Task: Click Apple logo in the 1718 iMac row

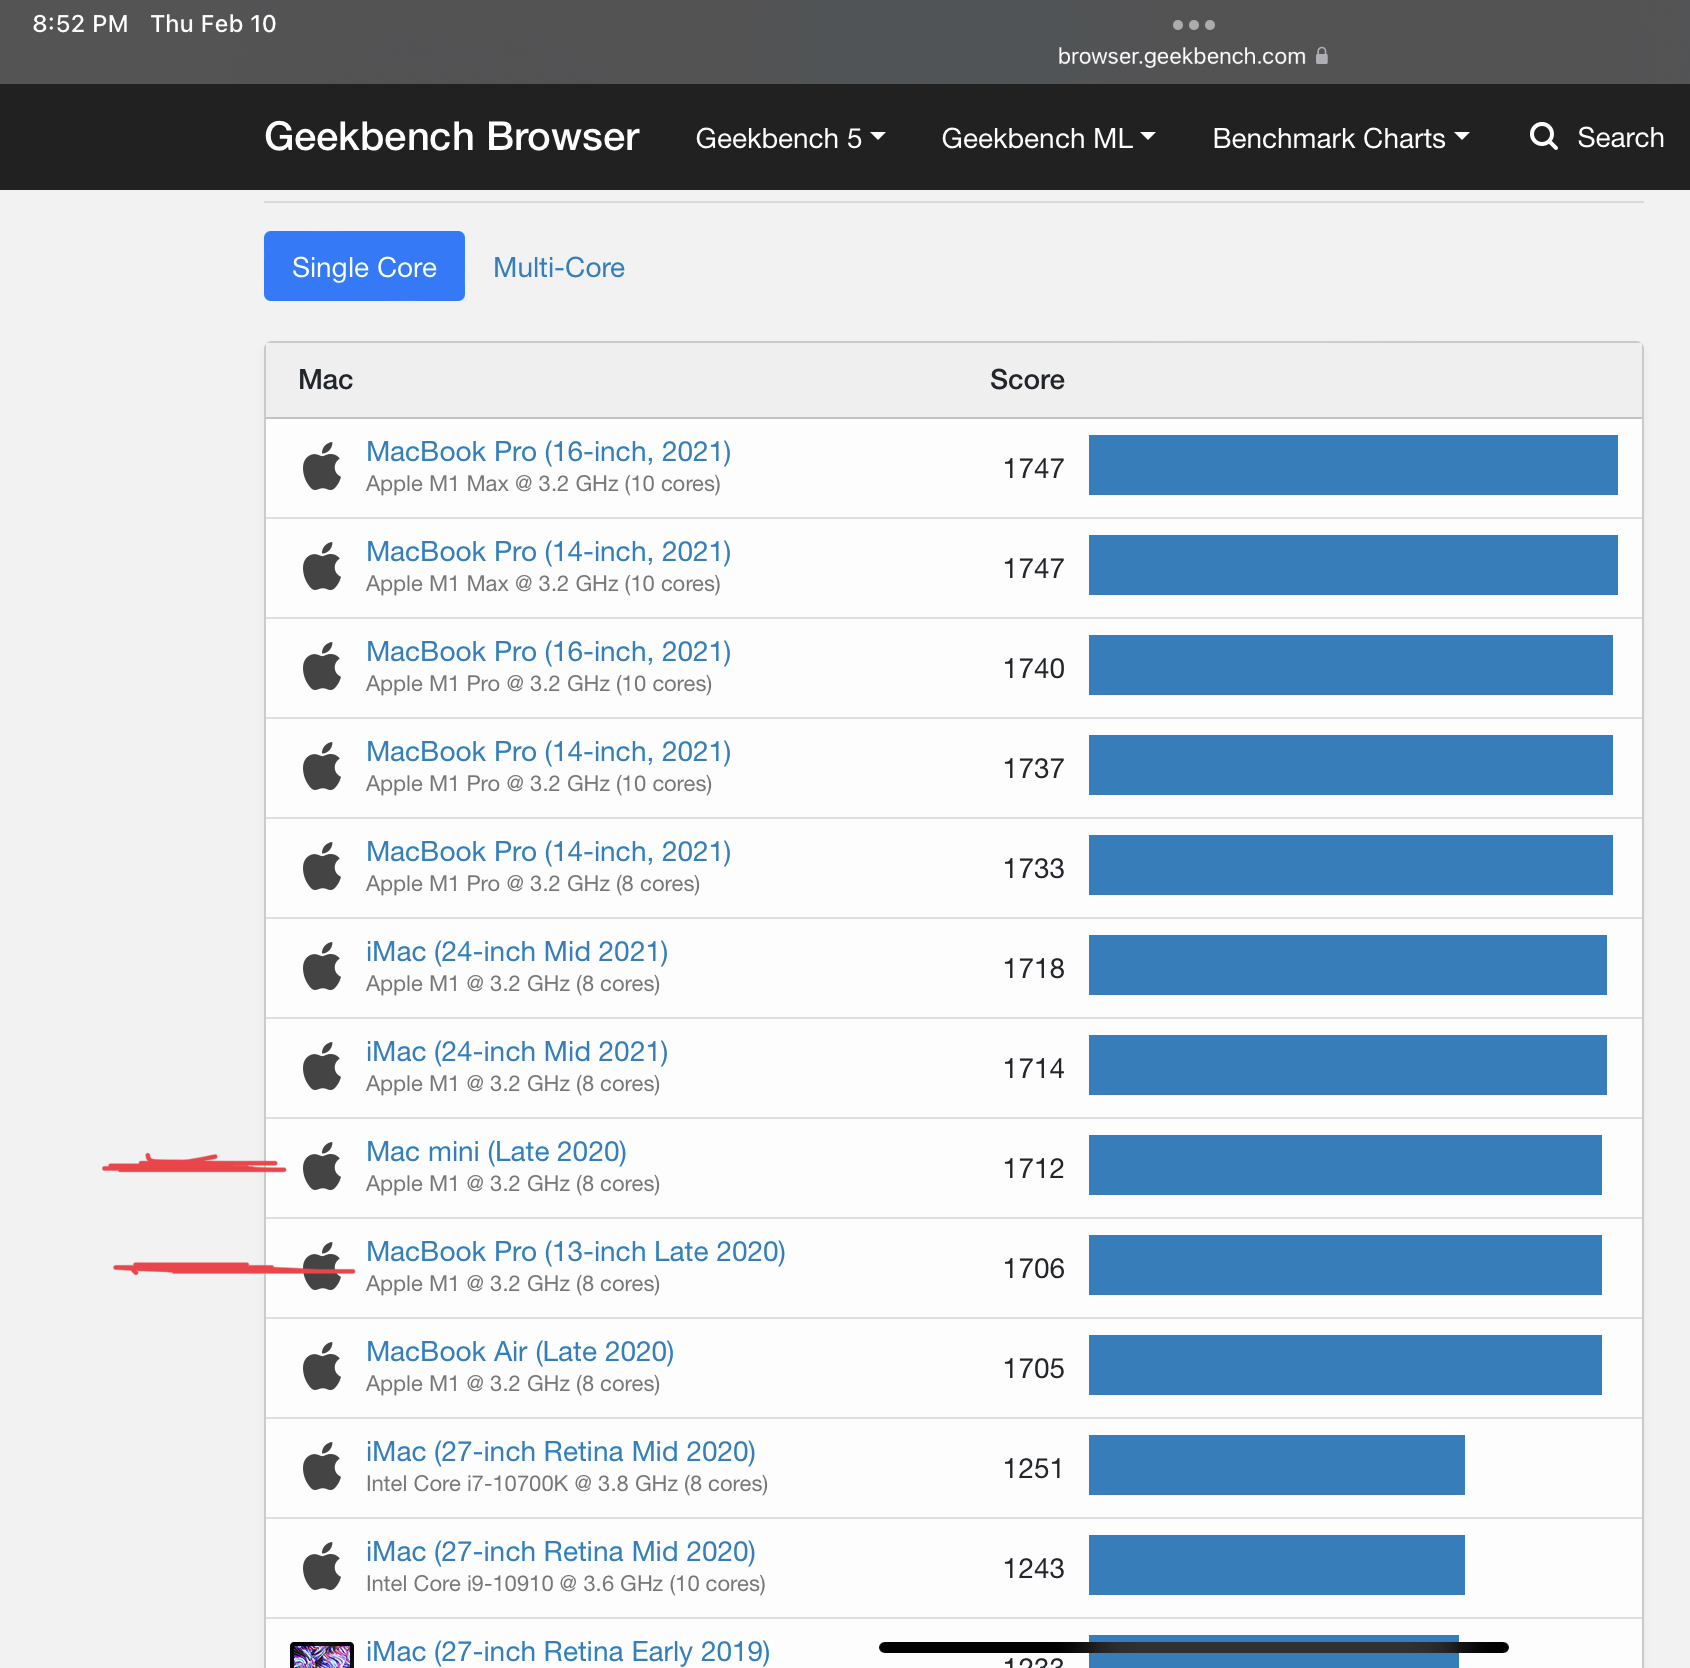Action: (x=322, y=966)
